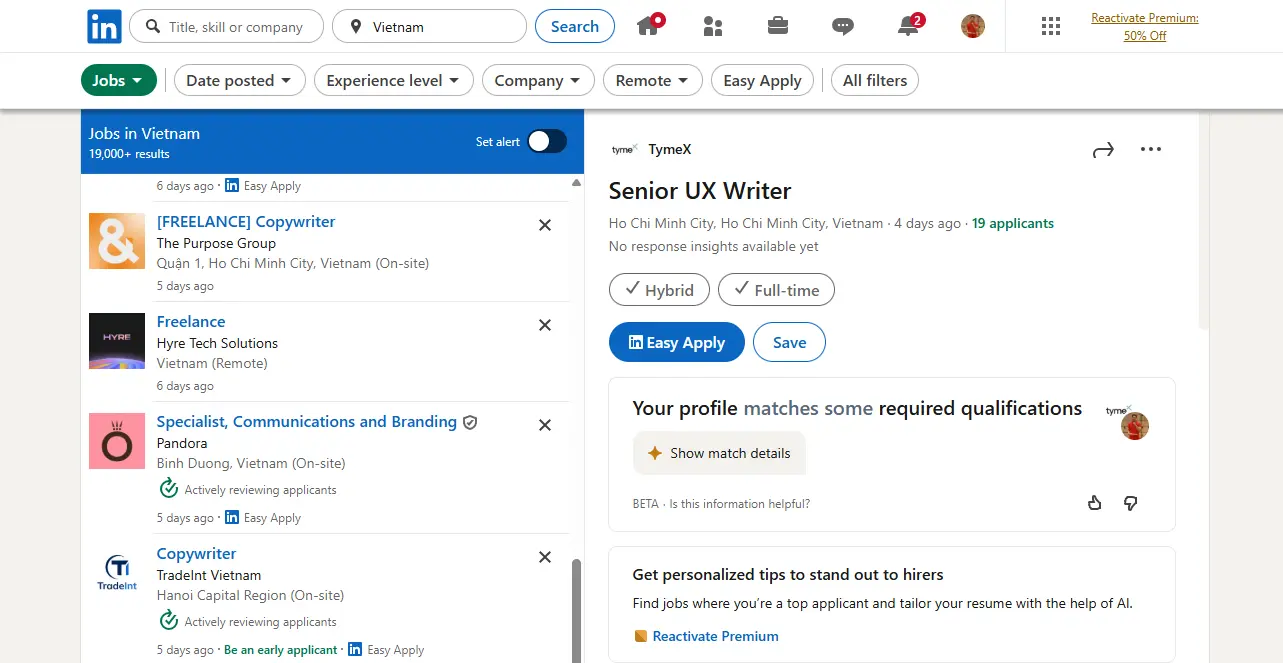Screen dimensions: 1283x663
Task: Dismiss the TradeInt Copywriter job
Action: tap(545, 557)
